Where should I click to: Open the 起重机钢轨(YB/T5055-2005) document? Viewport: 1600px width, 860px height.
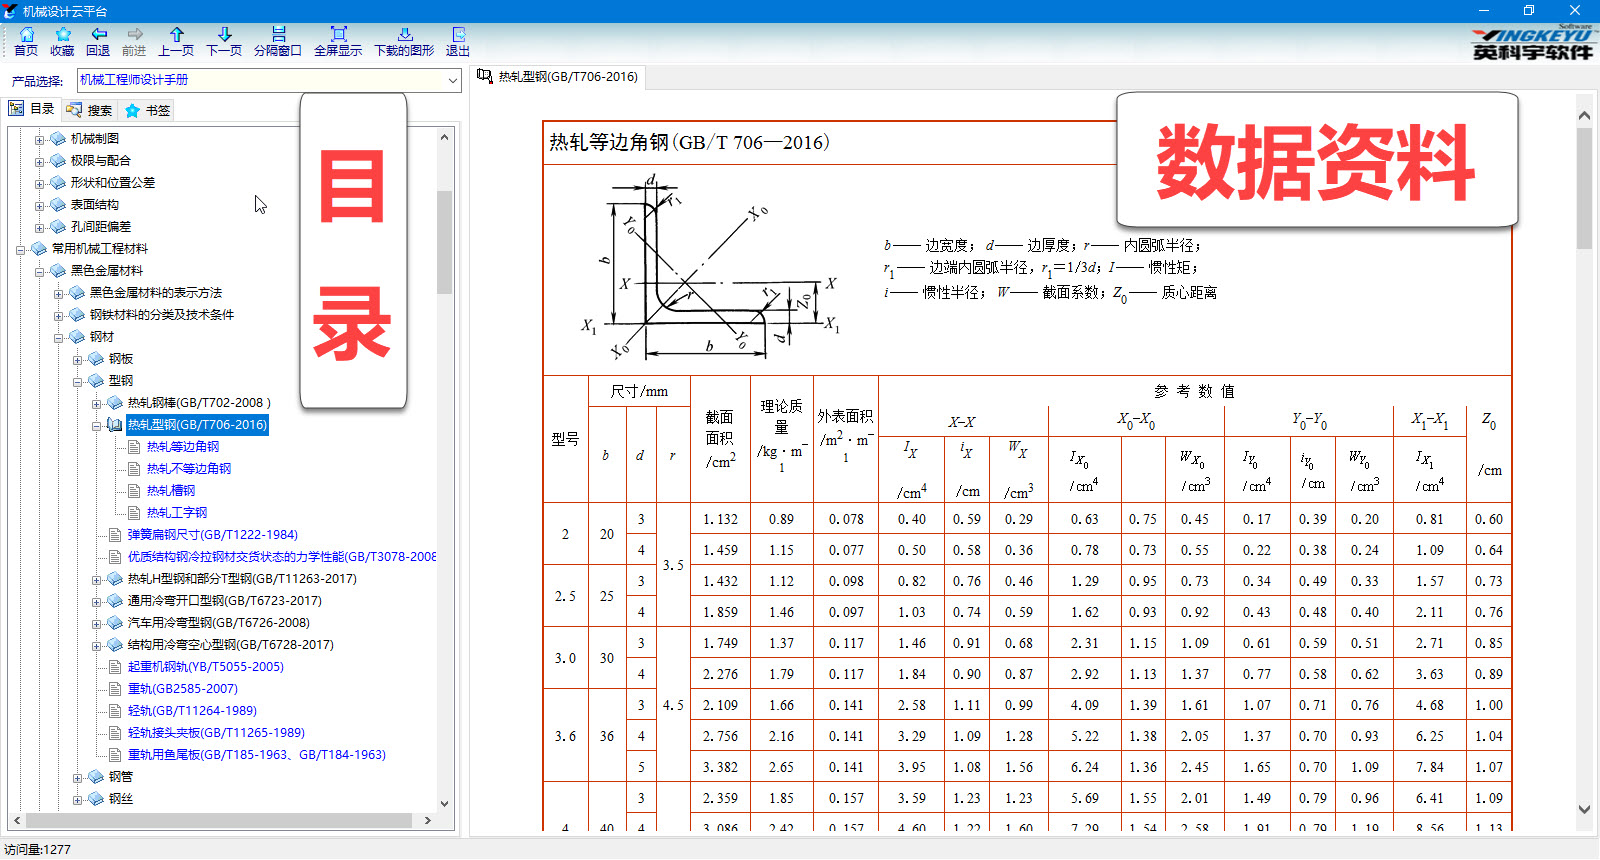pos(205,667)
